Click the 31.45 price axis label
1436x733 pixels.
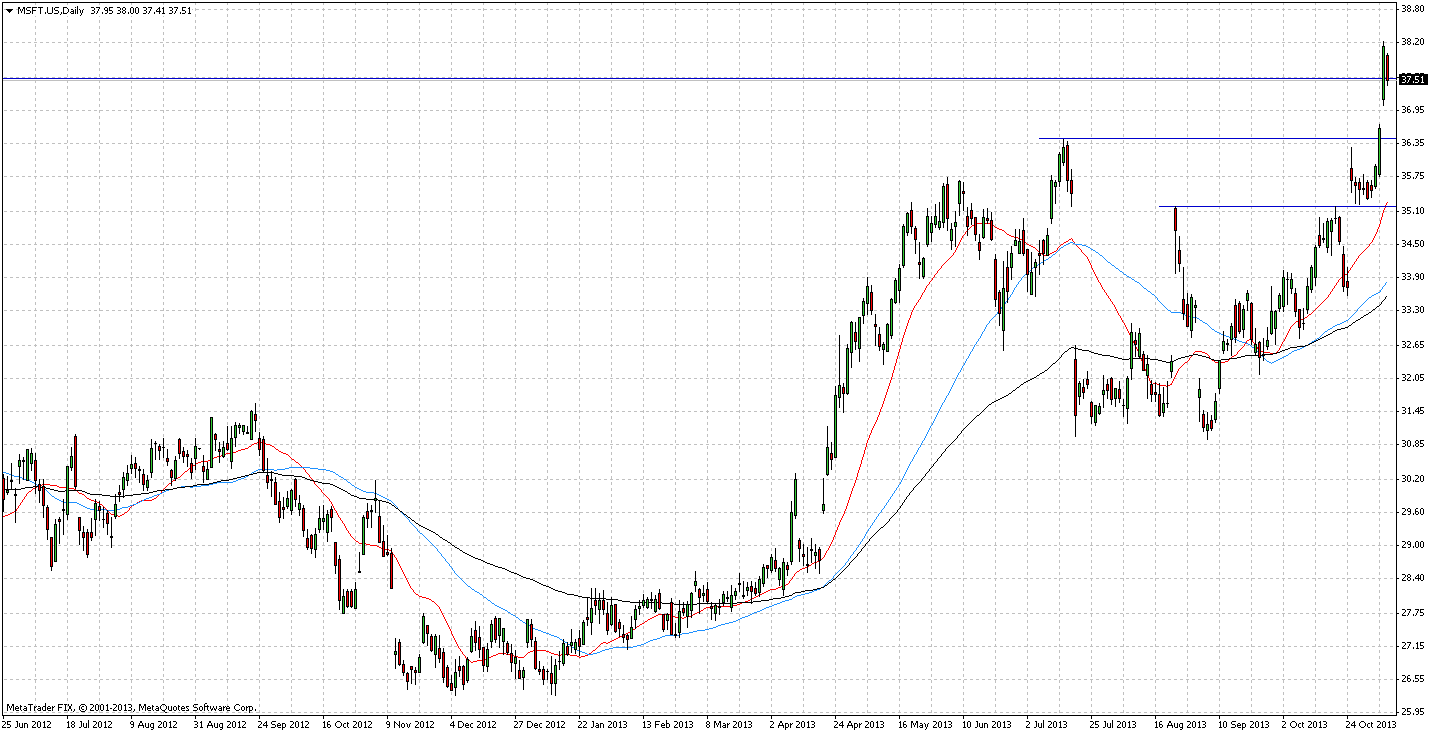coord(1412,411)
